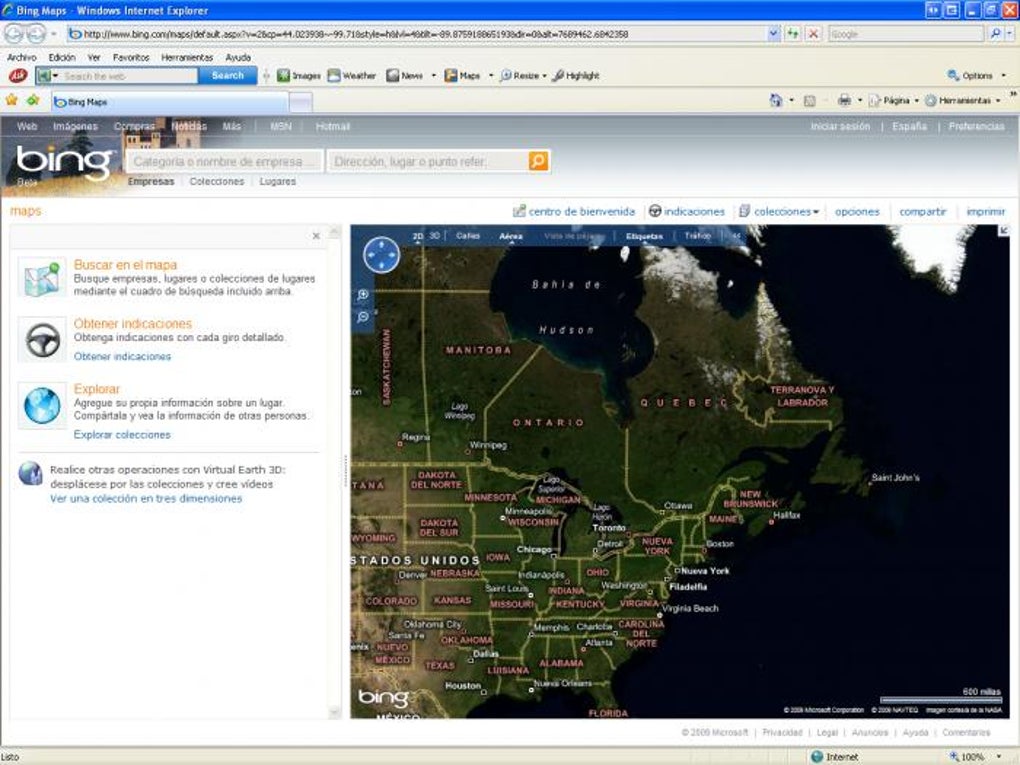The width and height of the screenshot is (1020, 765).
Task: Click the Add to Favorites icon
Action: [x=33, y=100]
